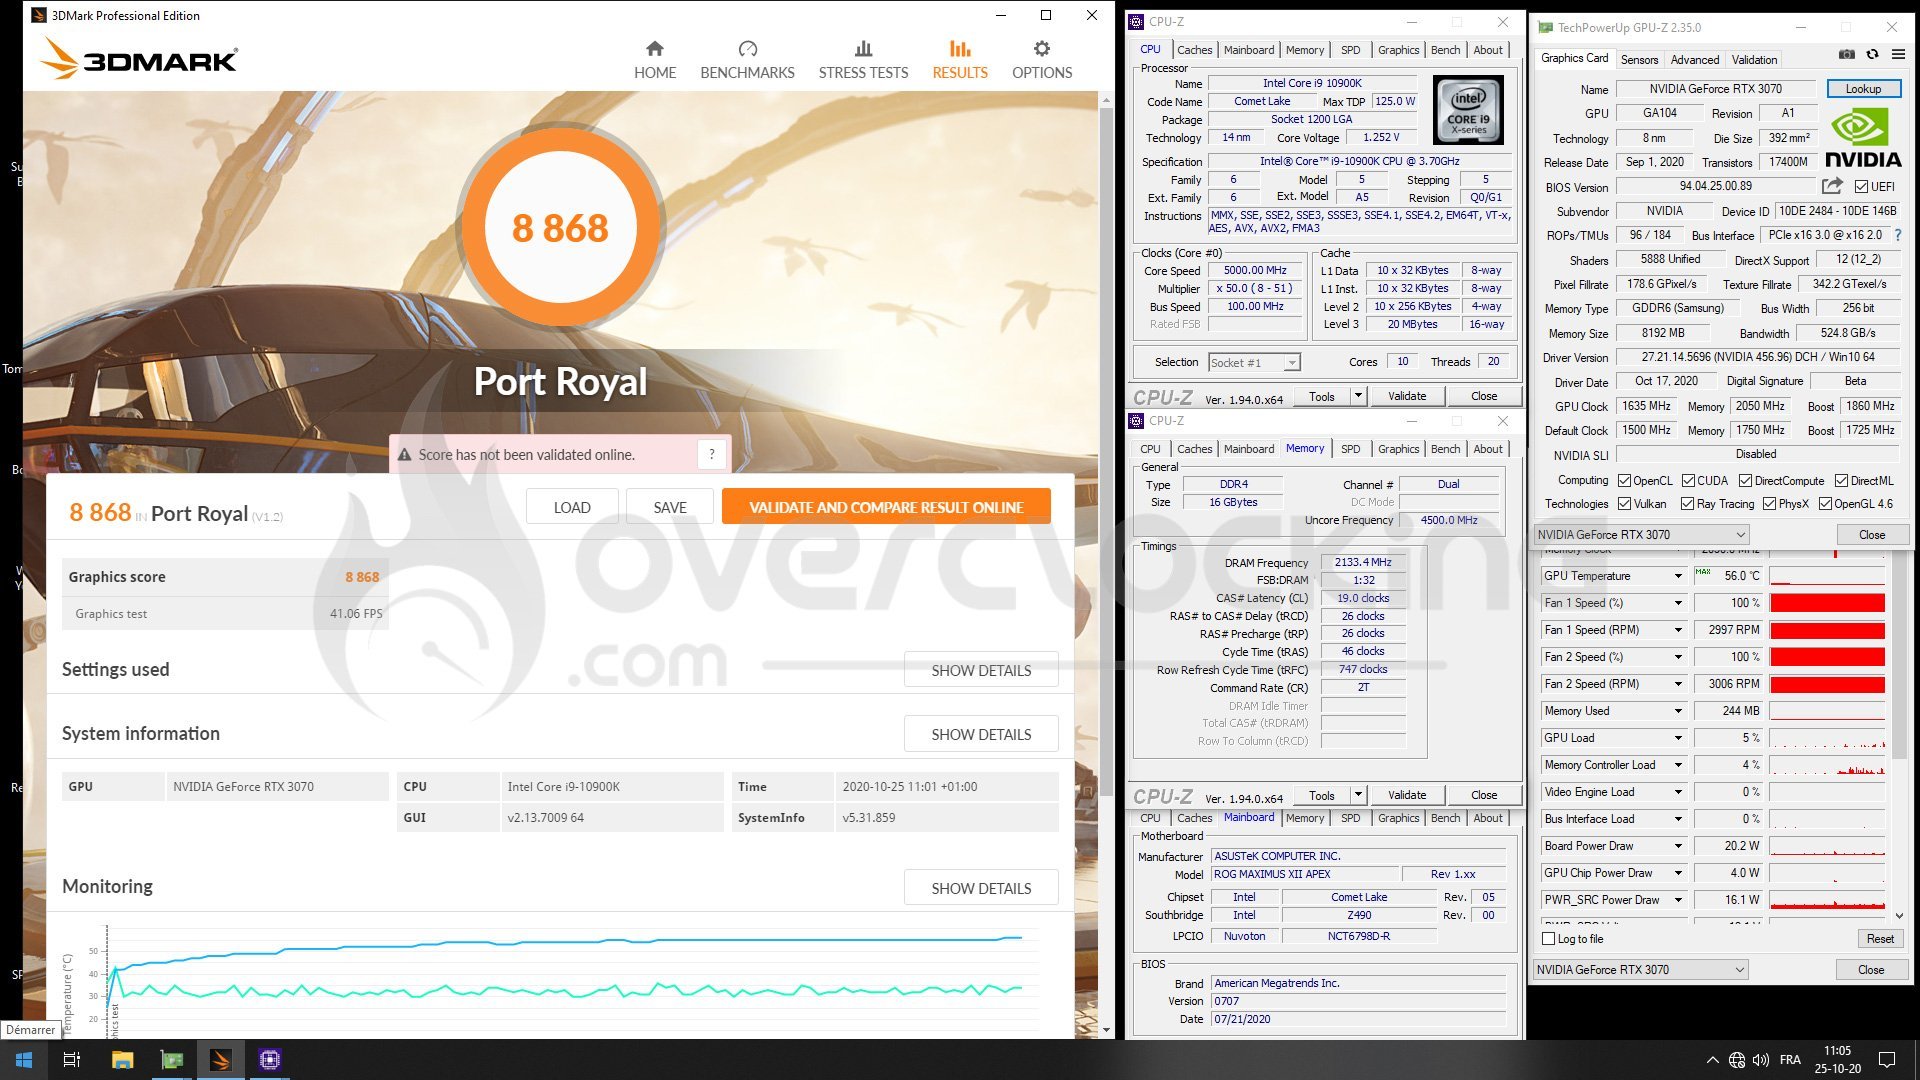Switch to 3DMark via its taskbar icon
1920x1080 pixels.
pos(221,1060)
